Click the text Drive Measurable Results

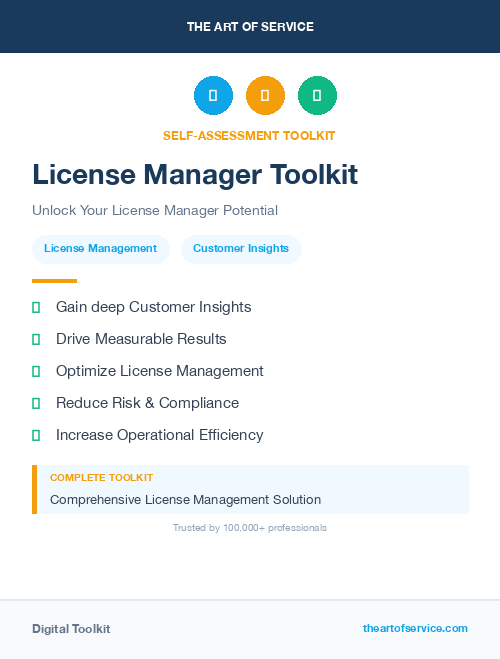coord(141,339)
